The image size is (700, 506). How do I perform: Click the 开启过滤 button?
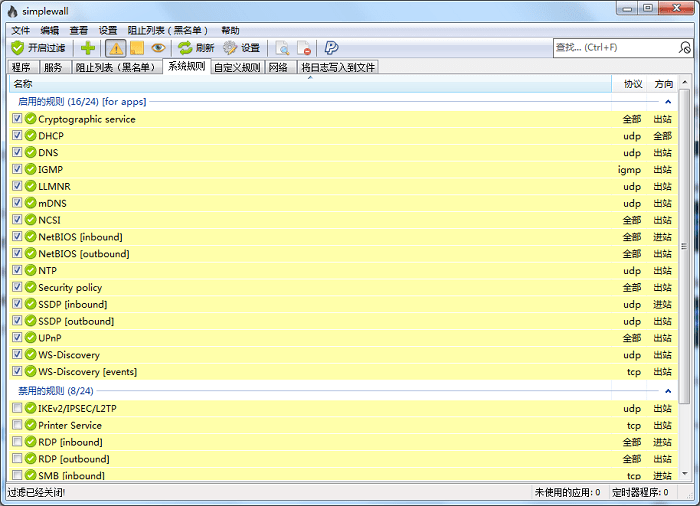[38, 48]
